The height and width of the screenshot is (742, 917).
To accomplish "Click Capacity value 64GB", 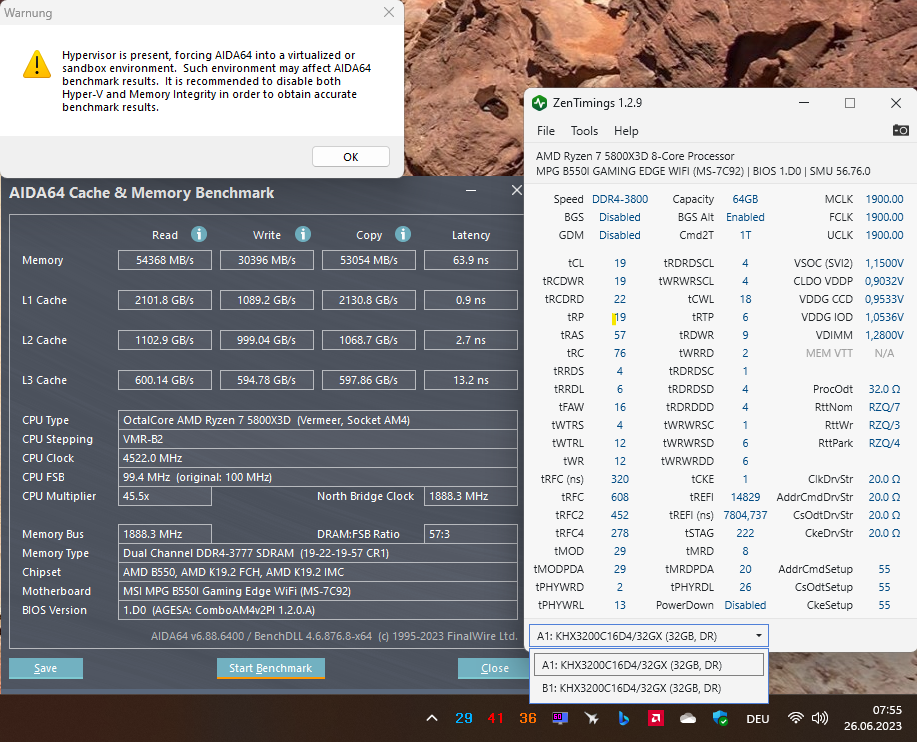I will pyautogui.click(x=745, y=199).
